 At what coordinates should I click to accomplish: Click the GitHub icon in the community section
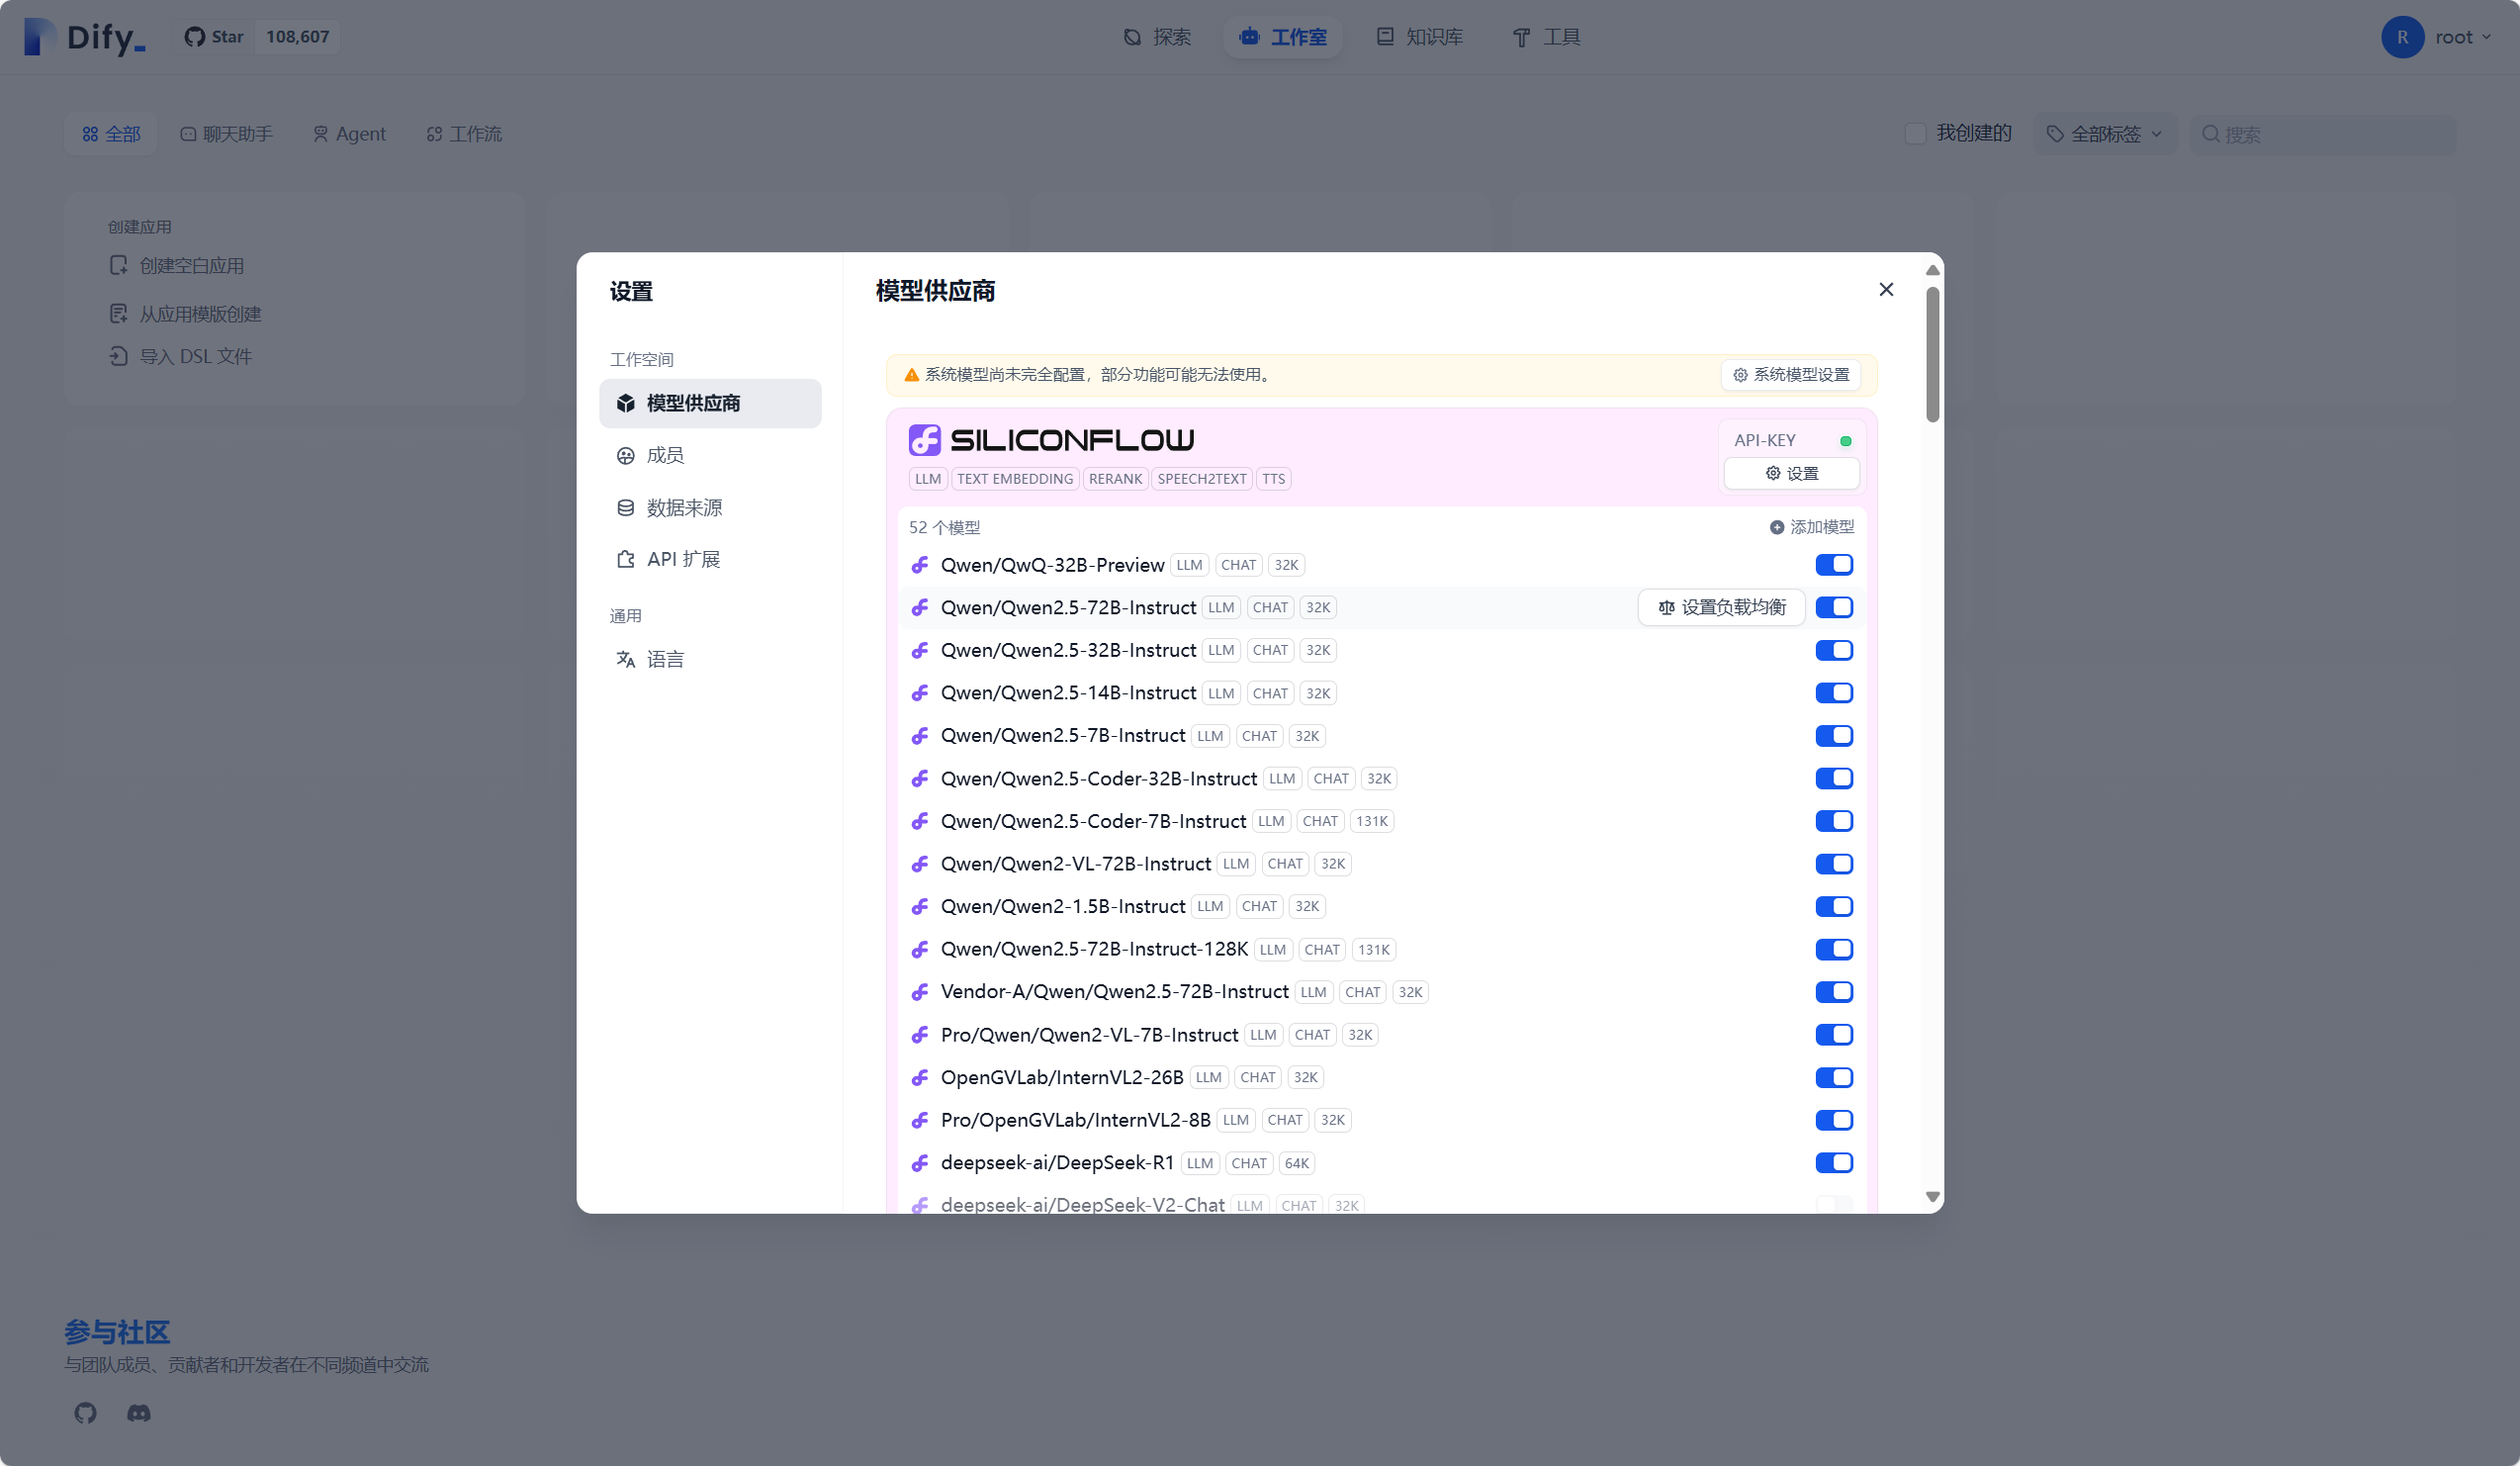pyautogui.click(x=85, y=1412)
